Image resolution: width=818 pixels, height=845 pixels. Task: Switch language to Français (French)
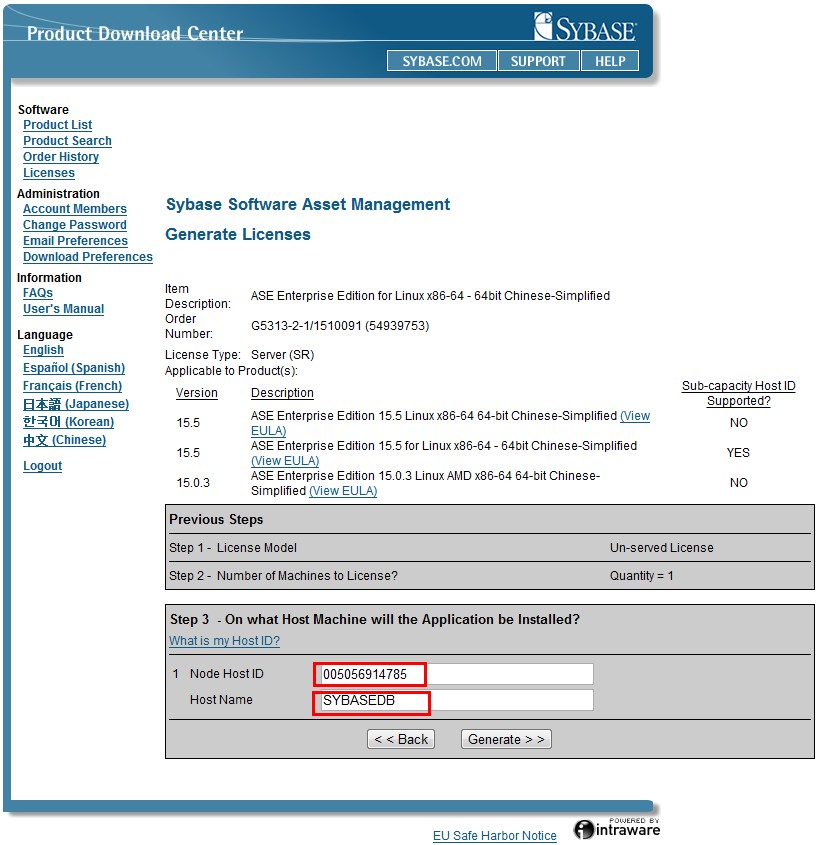pyautogui.click(x=72, y=386)
